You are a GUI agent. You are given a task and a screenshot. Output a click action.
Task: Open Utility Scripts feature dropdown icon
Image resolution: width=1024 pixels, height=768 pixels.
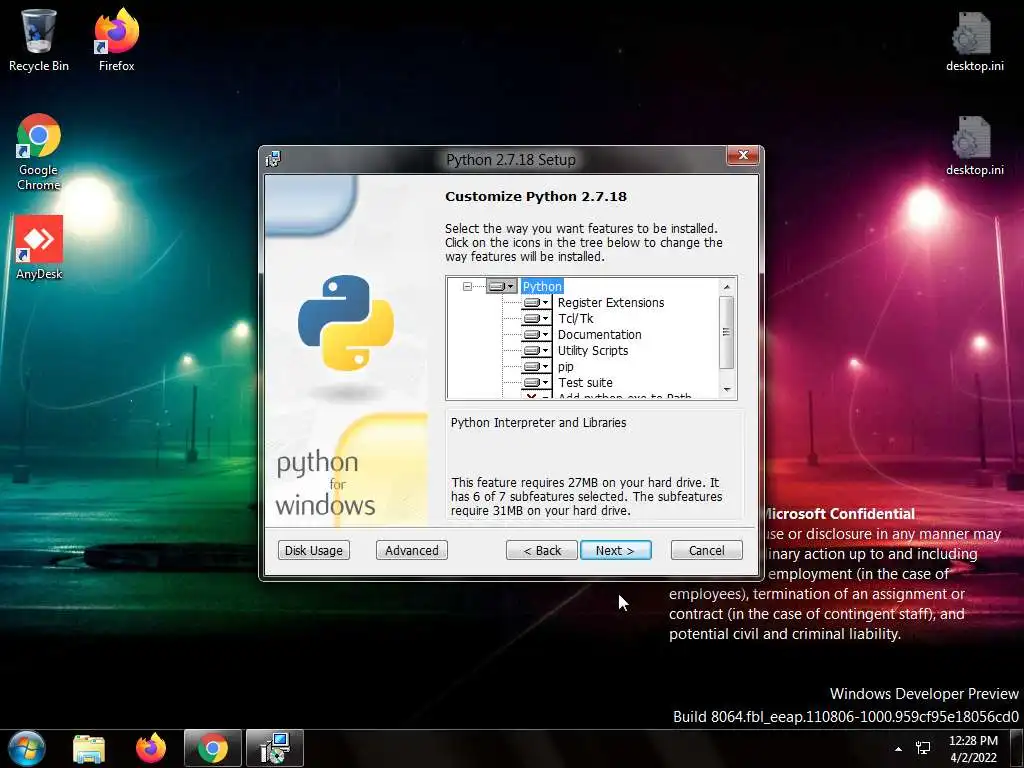pos(536,351)
